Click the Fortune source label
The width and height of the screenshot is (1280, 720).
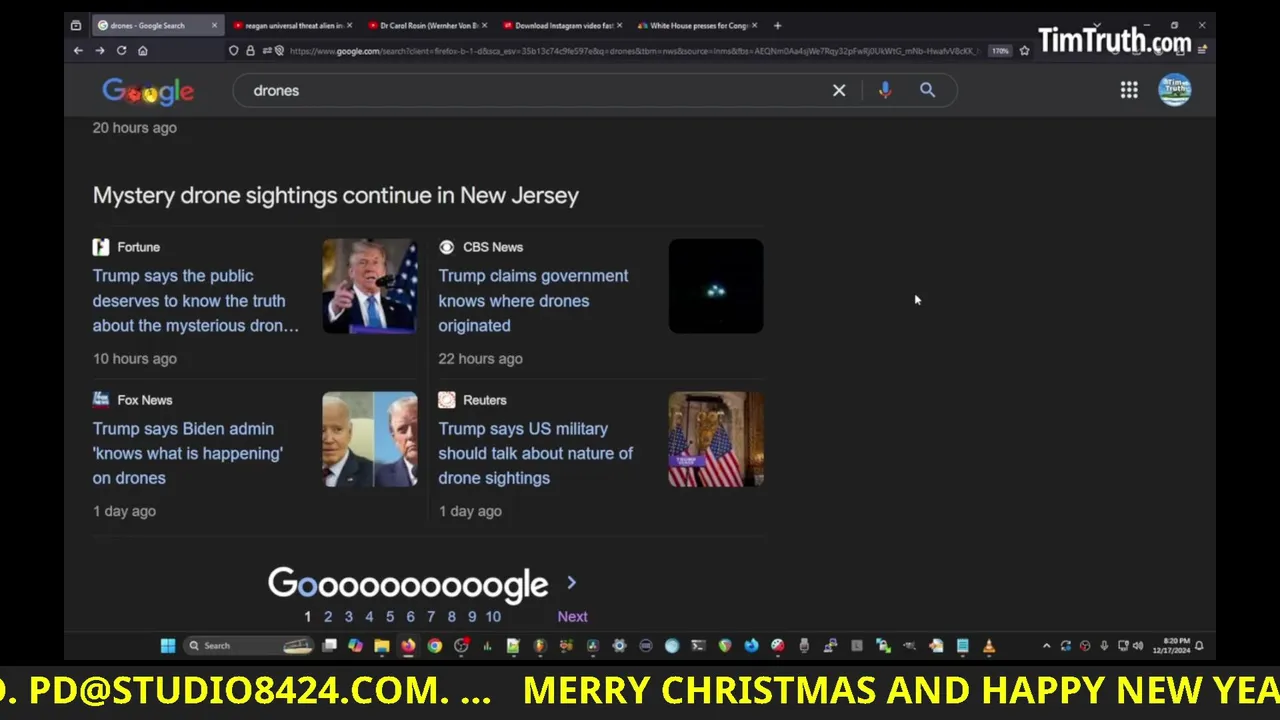[138, 247]
